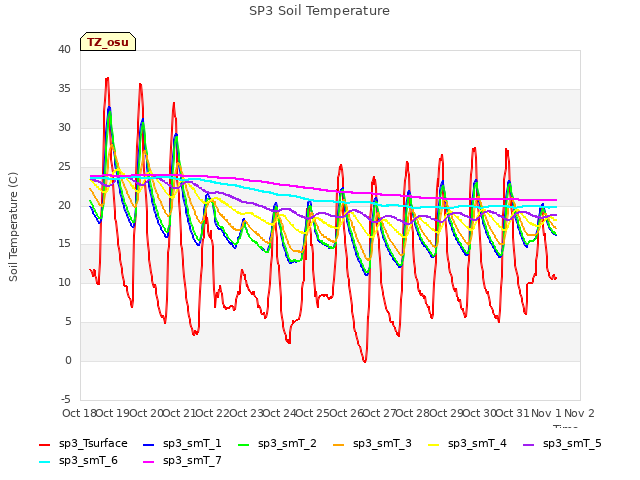Click the Oct 18 x-axis tick label
The image size is (640, 480).
79,413
